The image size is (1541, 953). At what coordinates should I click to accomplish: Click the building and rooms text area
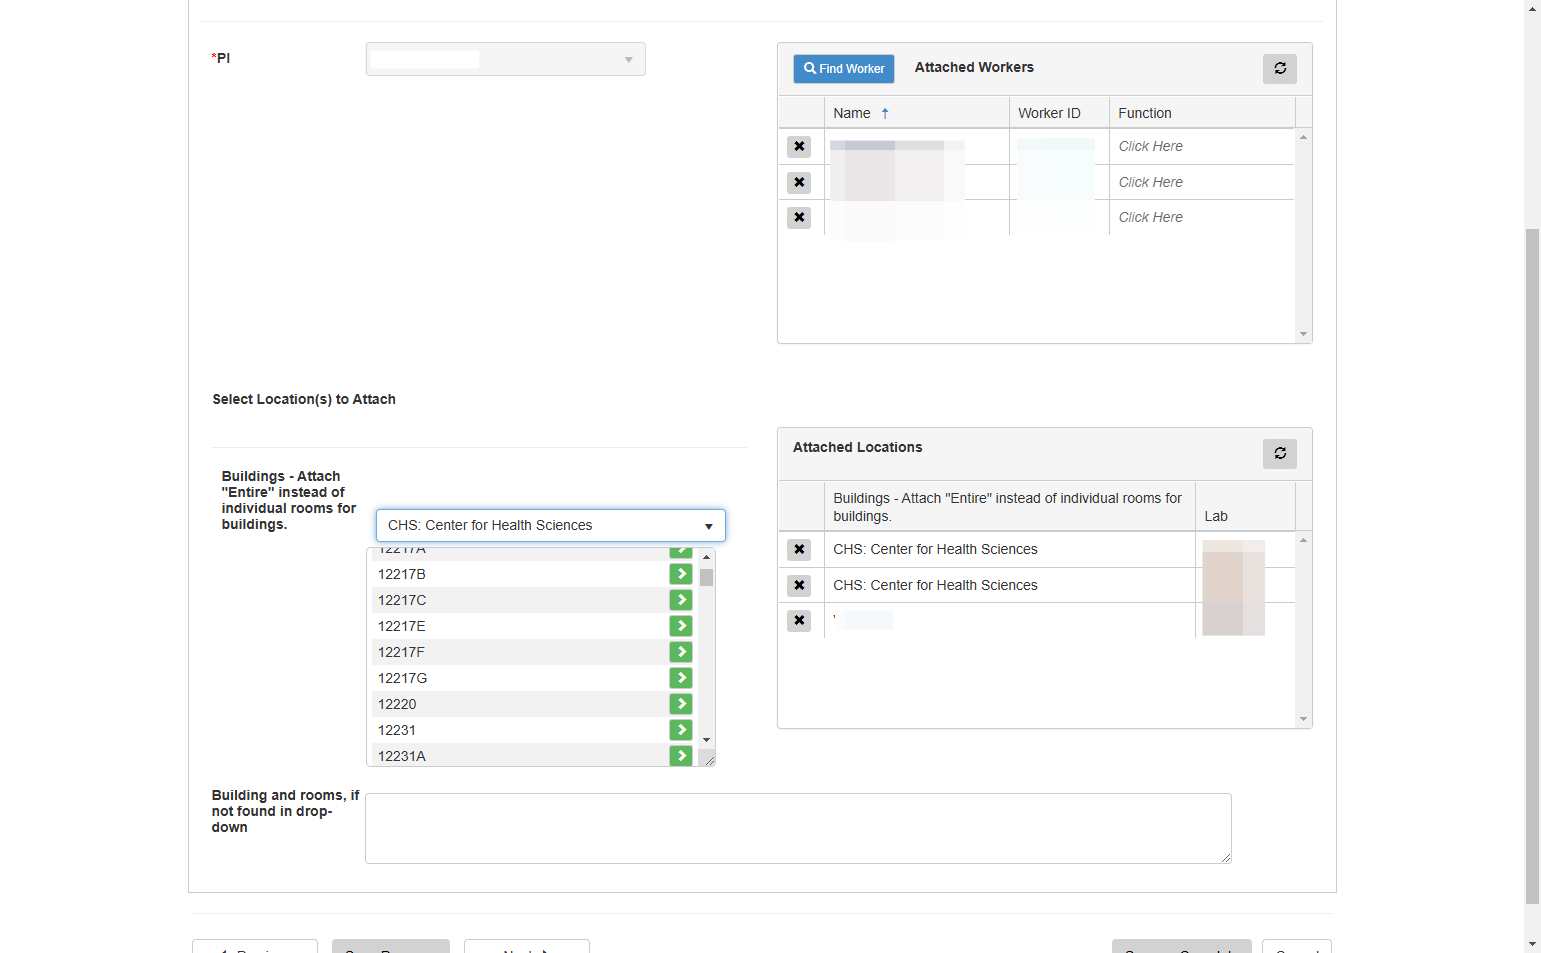(798, 829)
